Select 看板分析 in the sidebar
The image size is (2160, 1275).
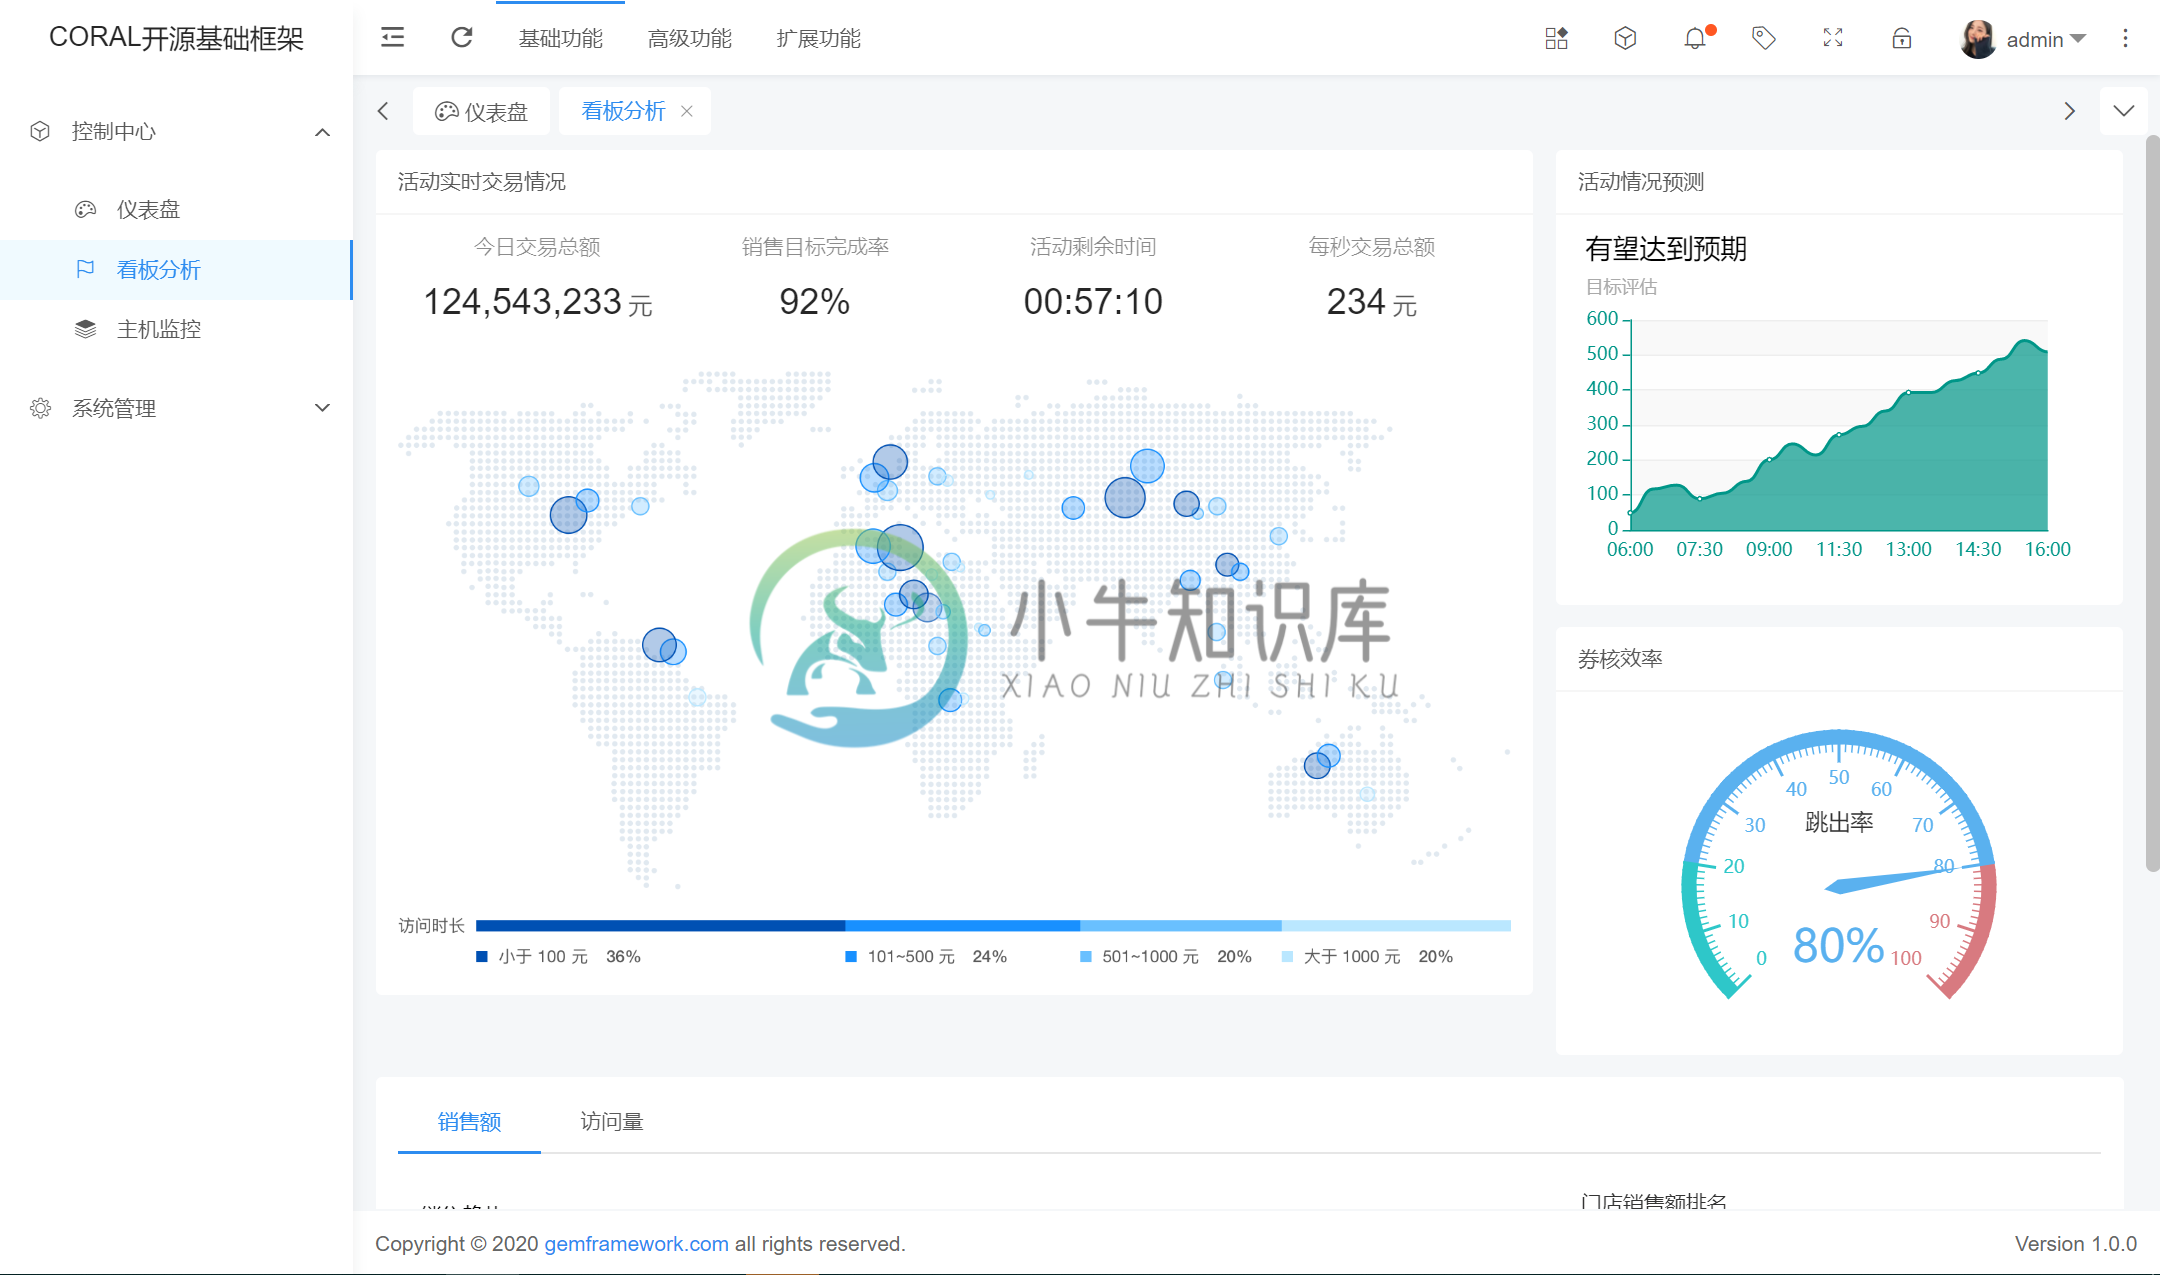pyautogui.click(x=176, y=270)
